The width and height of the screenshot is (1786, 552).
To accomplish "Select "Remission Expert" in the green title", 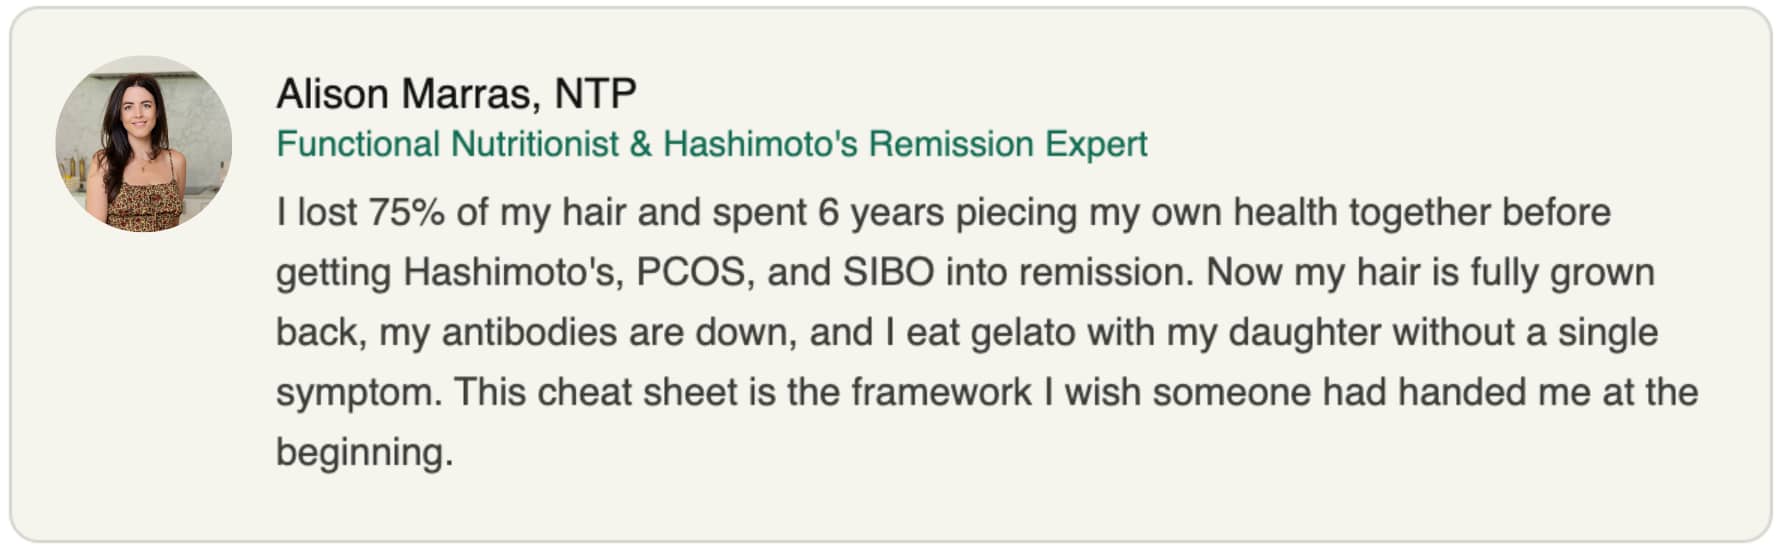I will [x=1007, y=145].
